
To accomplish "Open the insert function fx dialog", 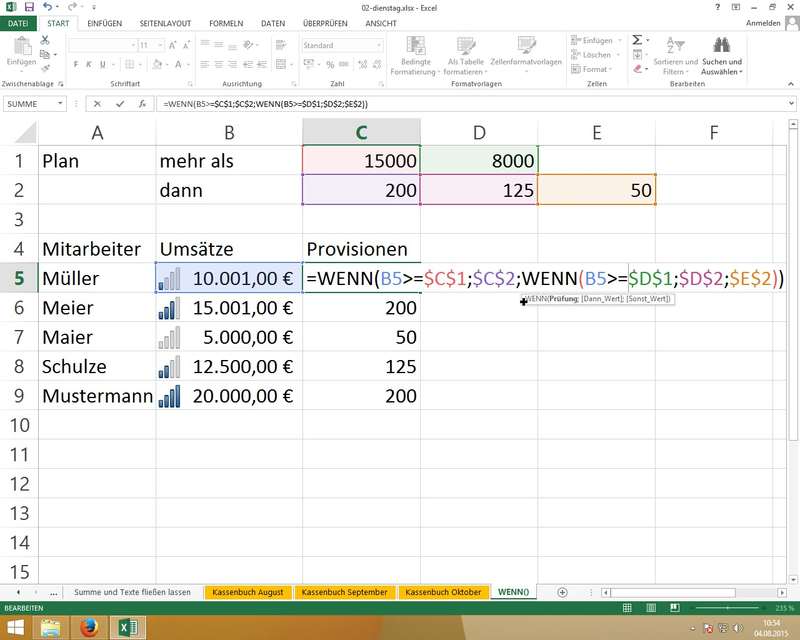I will coord(142,103).
